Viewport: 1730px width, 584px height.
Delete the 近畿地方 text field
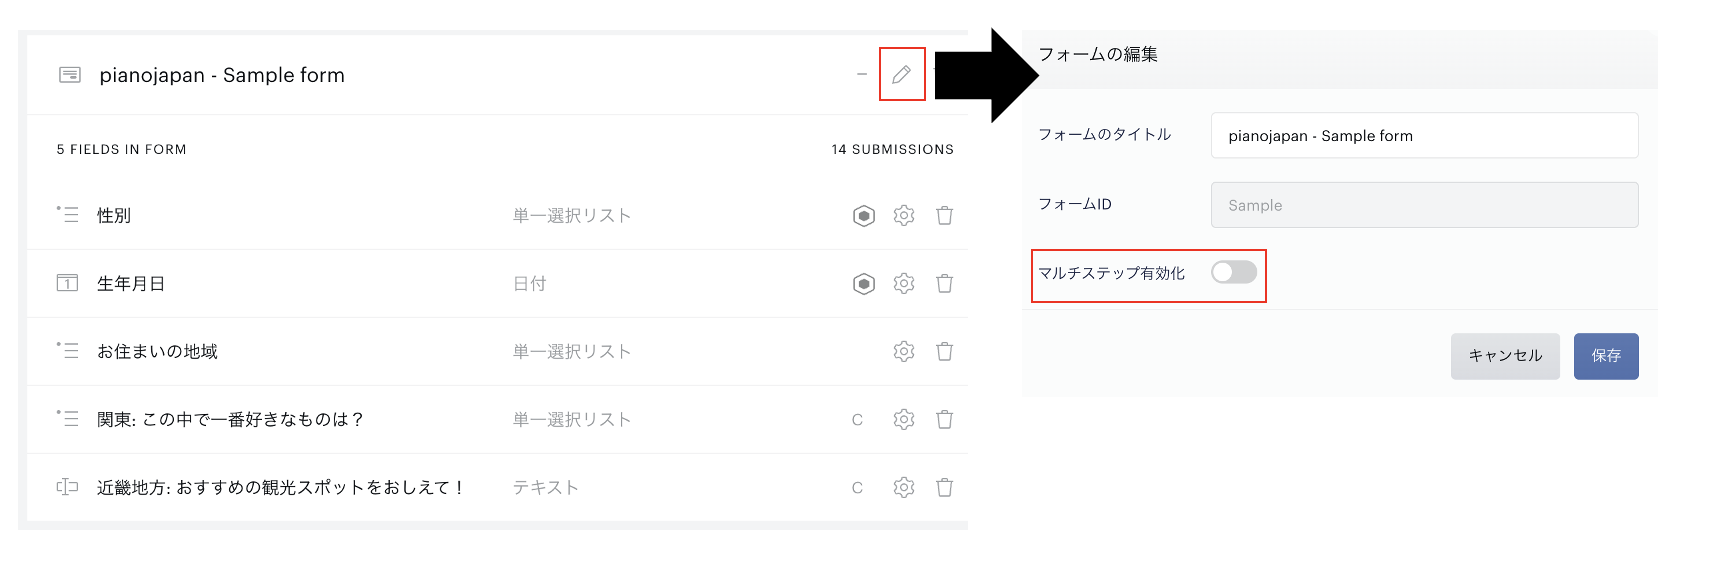click(x=944, y=488)
